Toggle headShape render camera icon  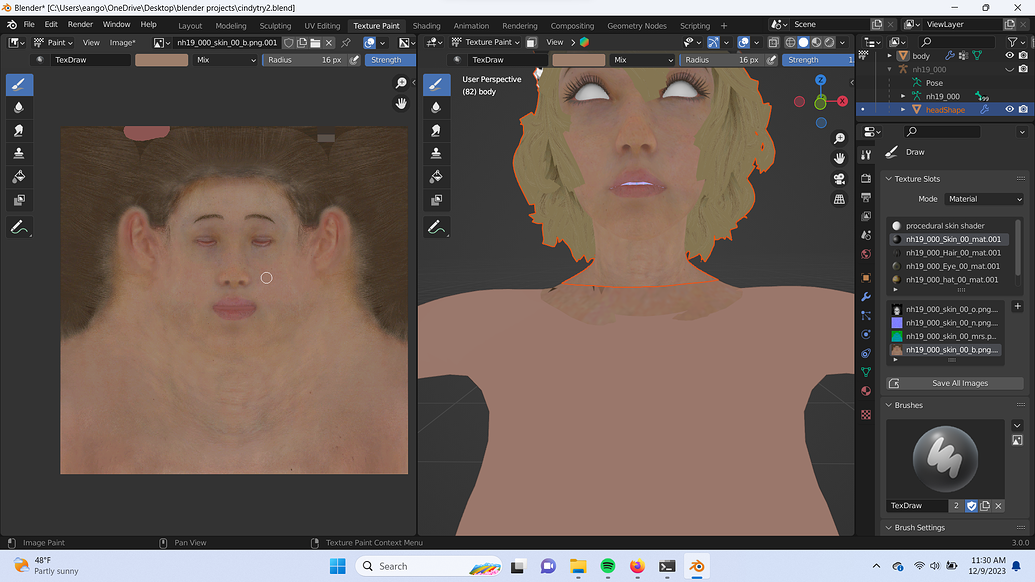(x=1023, y=110)
